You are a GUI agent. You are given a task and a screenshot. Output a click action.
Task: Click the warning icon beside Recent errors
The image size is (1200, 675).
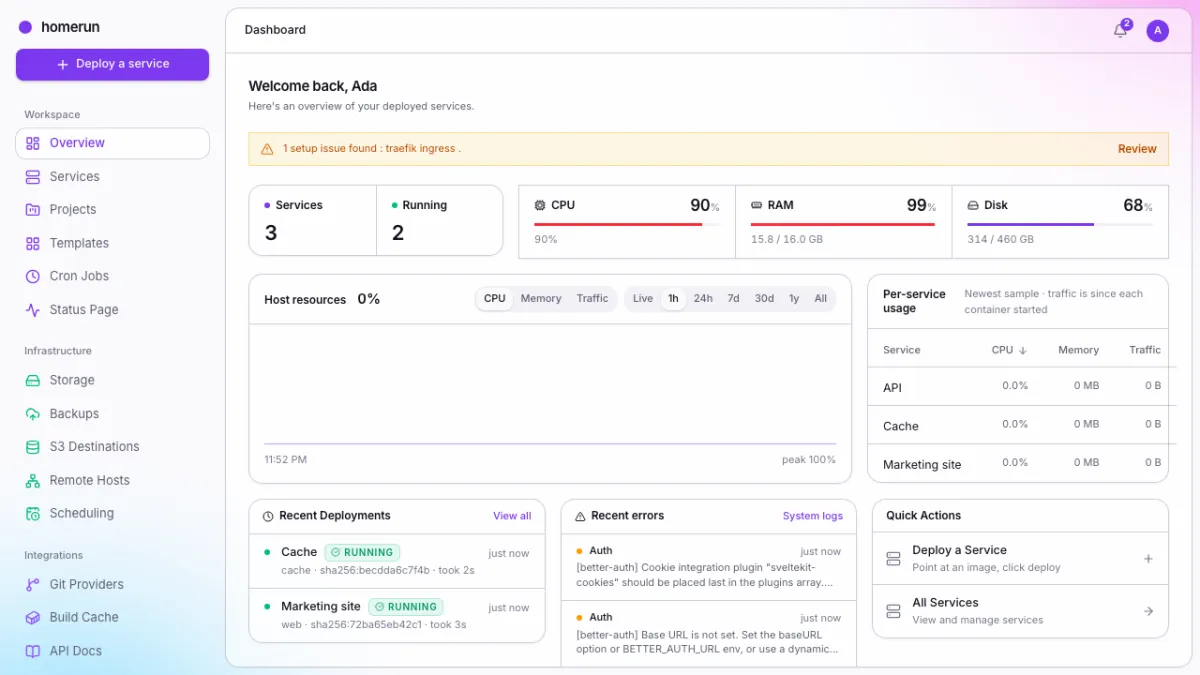580,516
